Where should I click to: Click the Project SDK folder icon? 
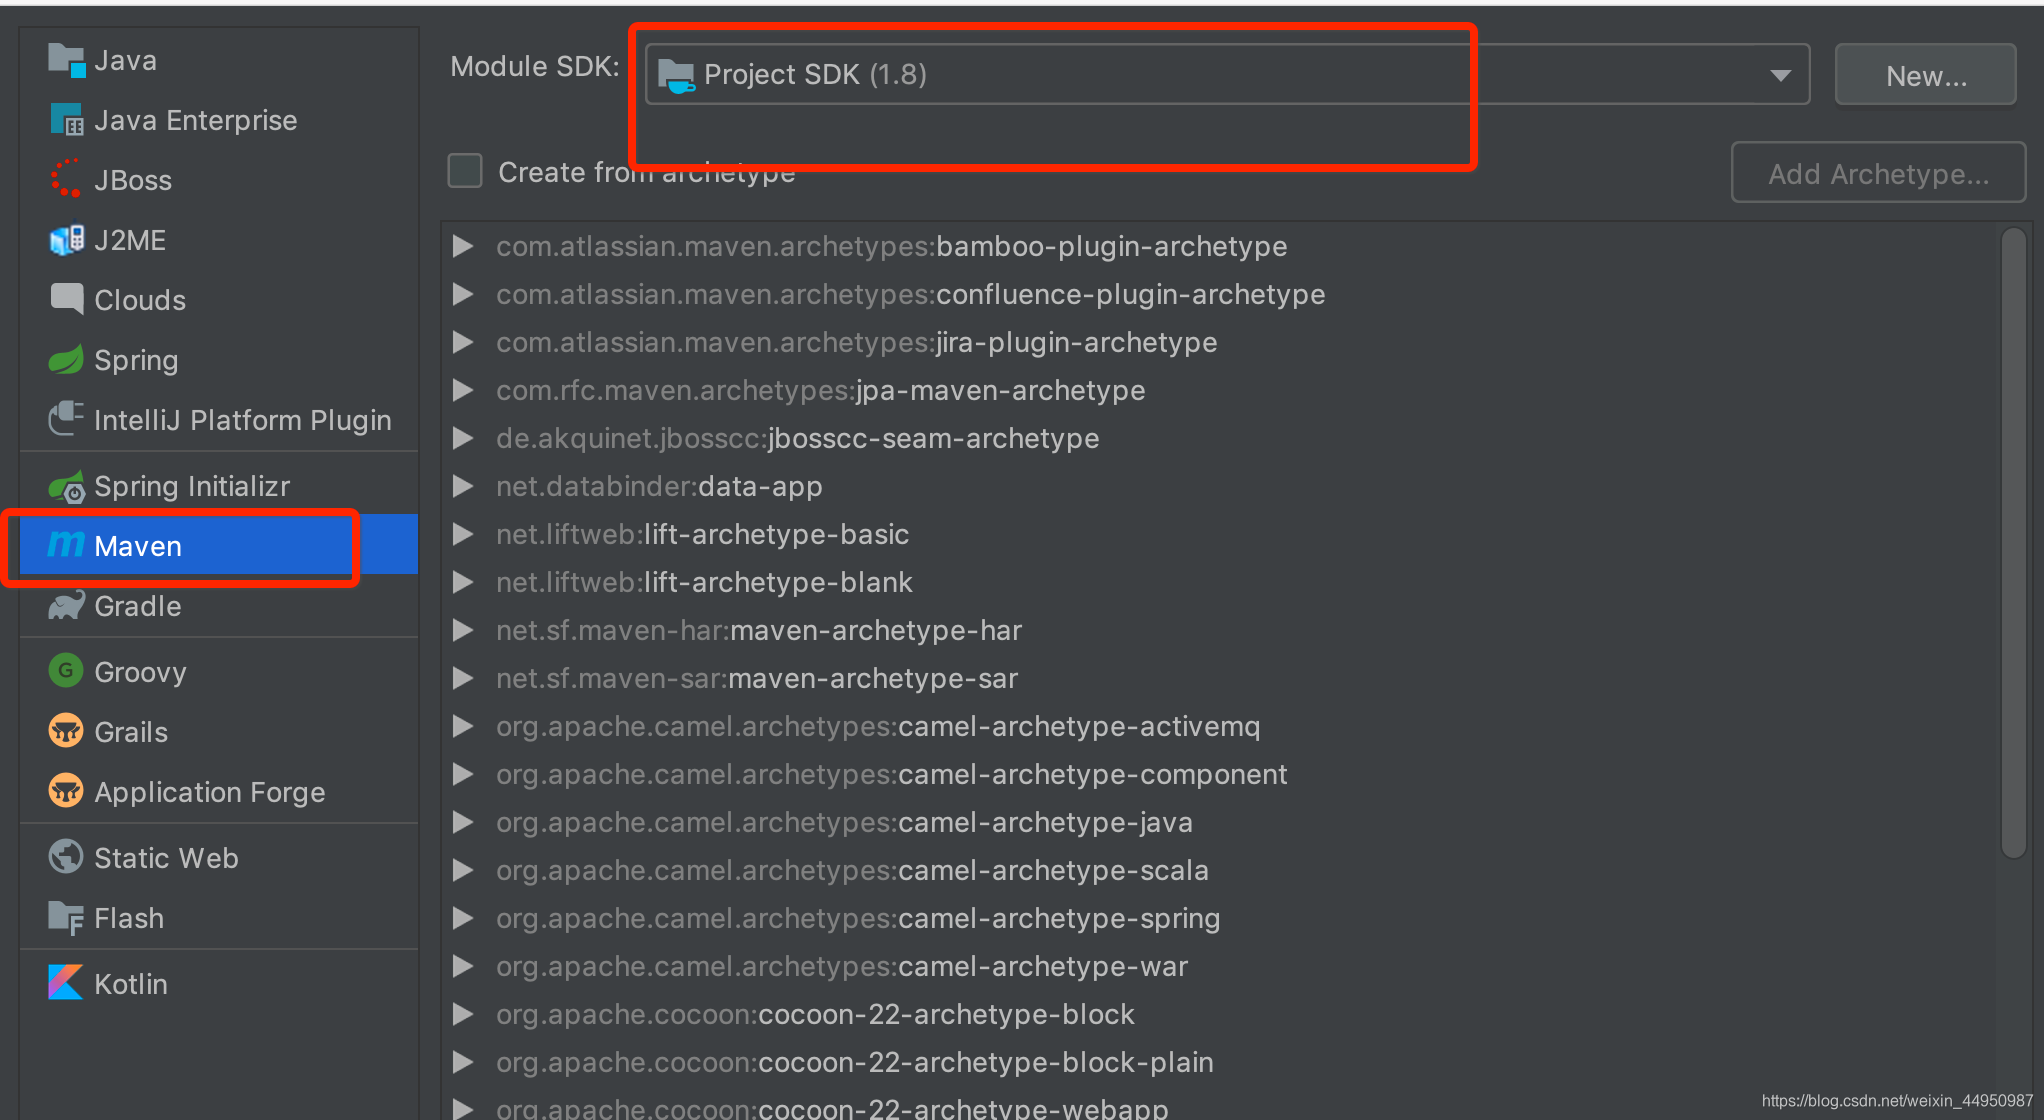(x=677, y=75)
